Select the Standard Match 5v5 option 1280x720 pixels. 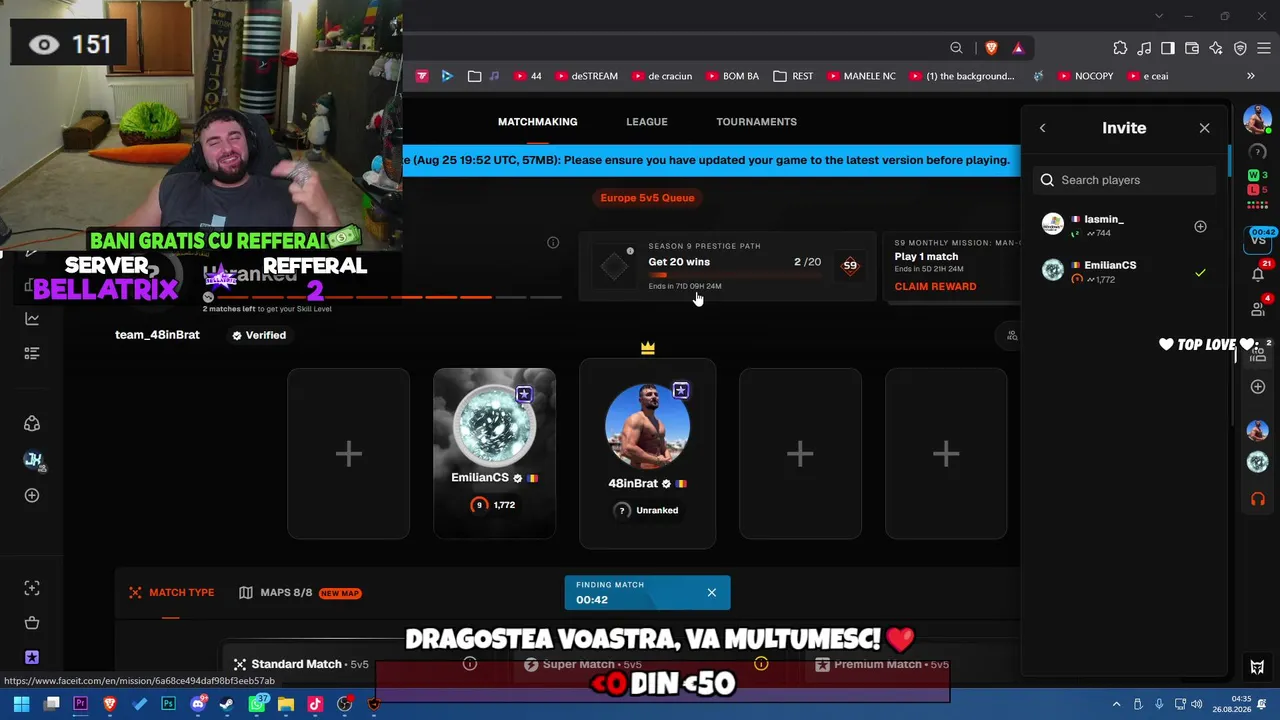[300, 664]
